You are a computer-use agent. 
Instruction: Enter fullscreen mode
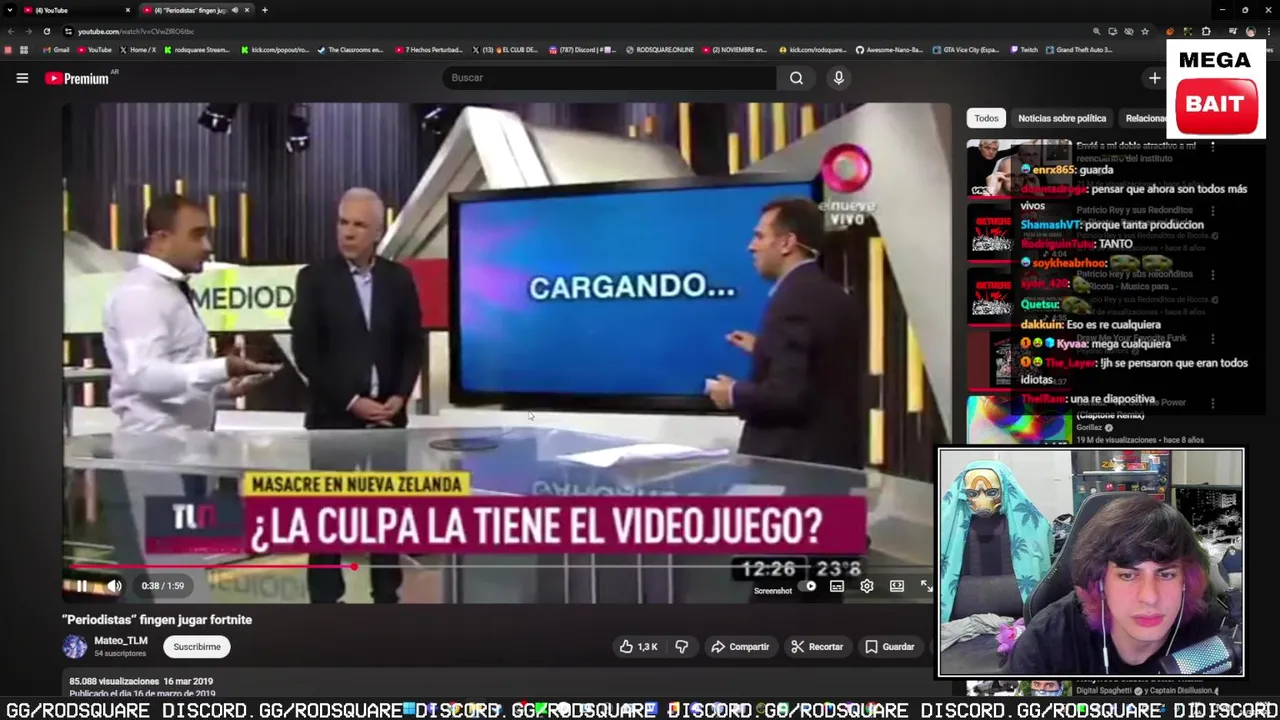click(926, 586)
